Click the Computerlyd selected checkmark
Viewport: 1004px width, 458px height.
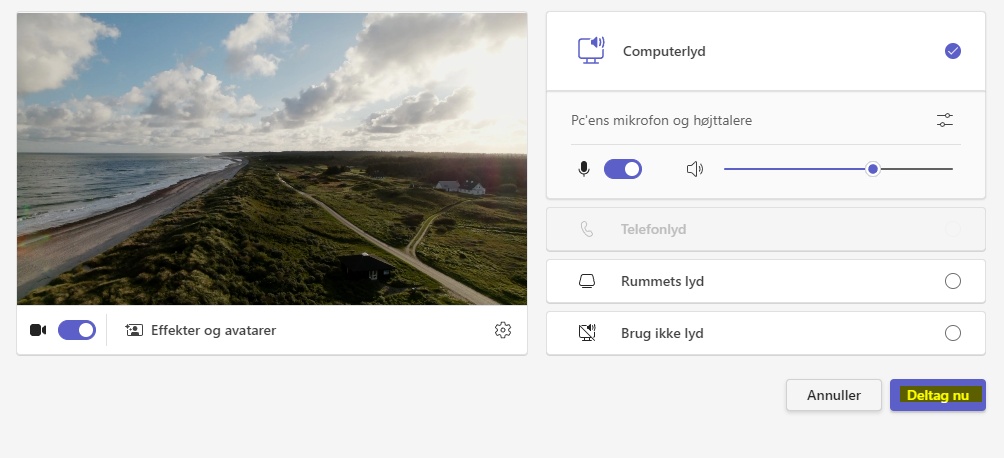[952, 51]
